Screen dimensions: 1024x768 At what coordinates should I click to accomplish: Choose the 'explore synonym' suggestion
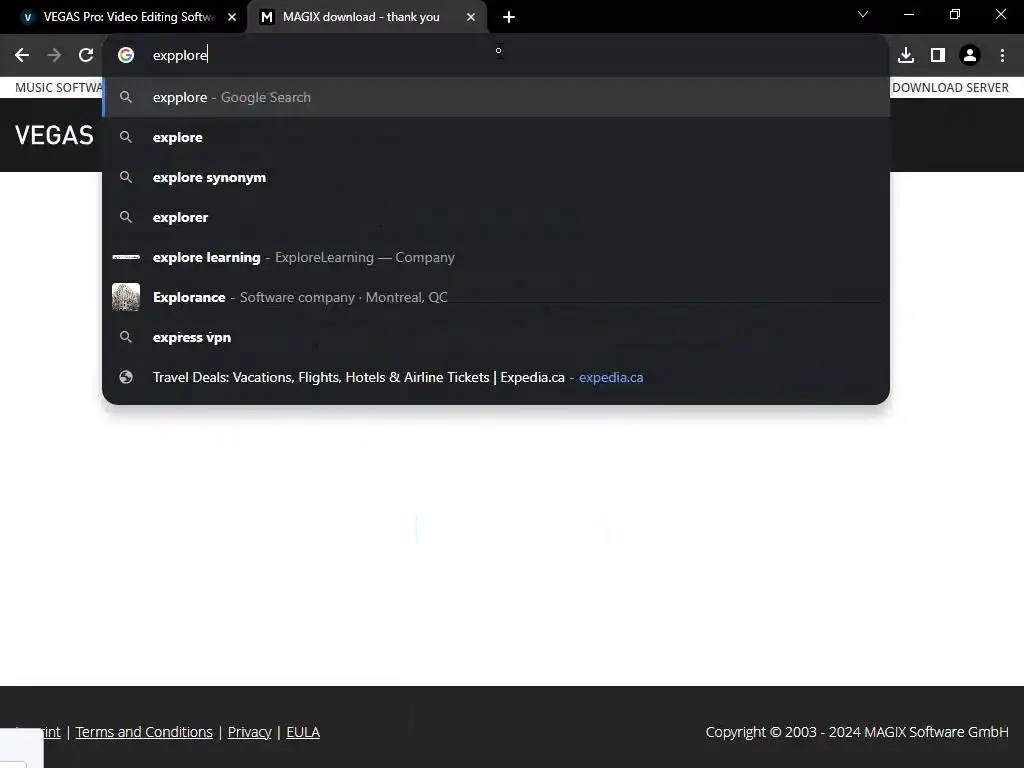pos(496,177)
